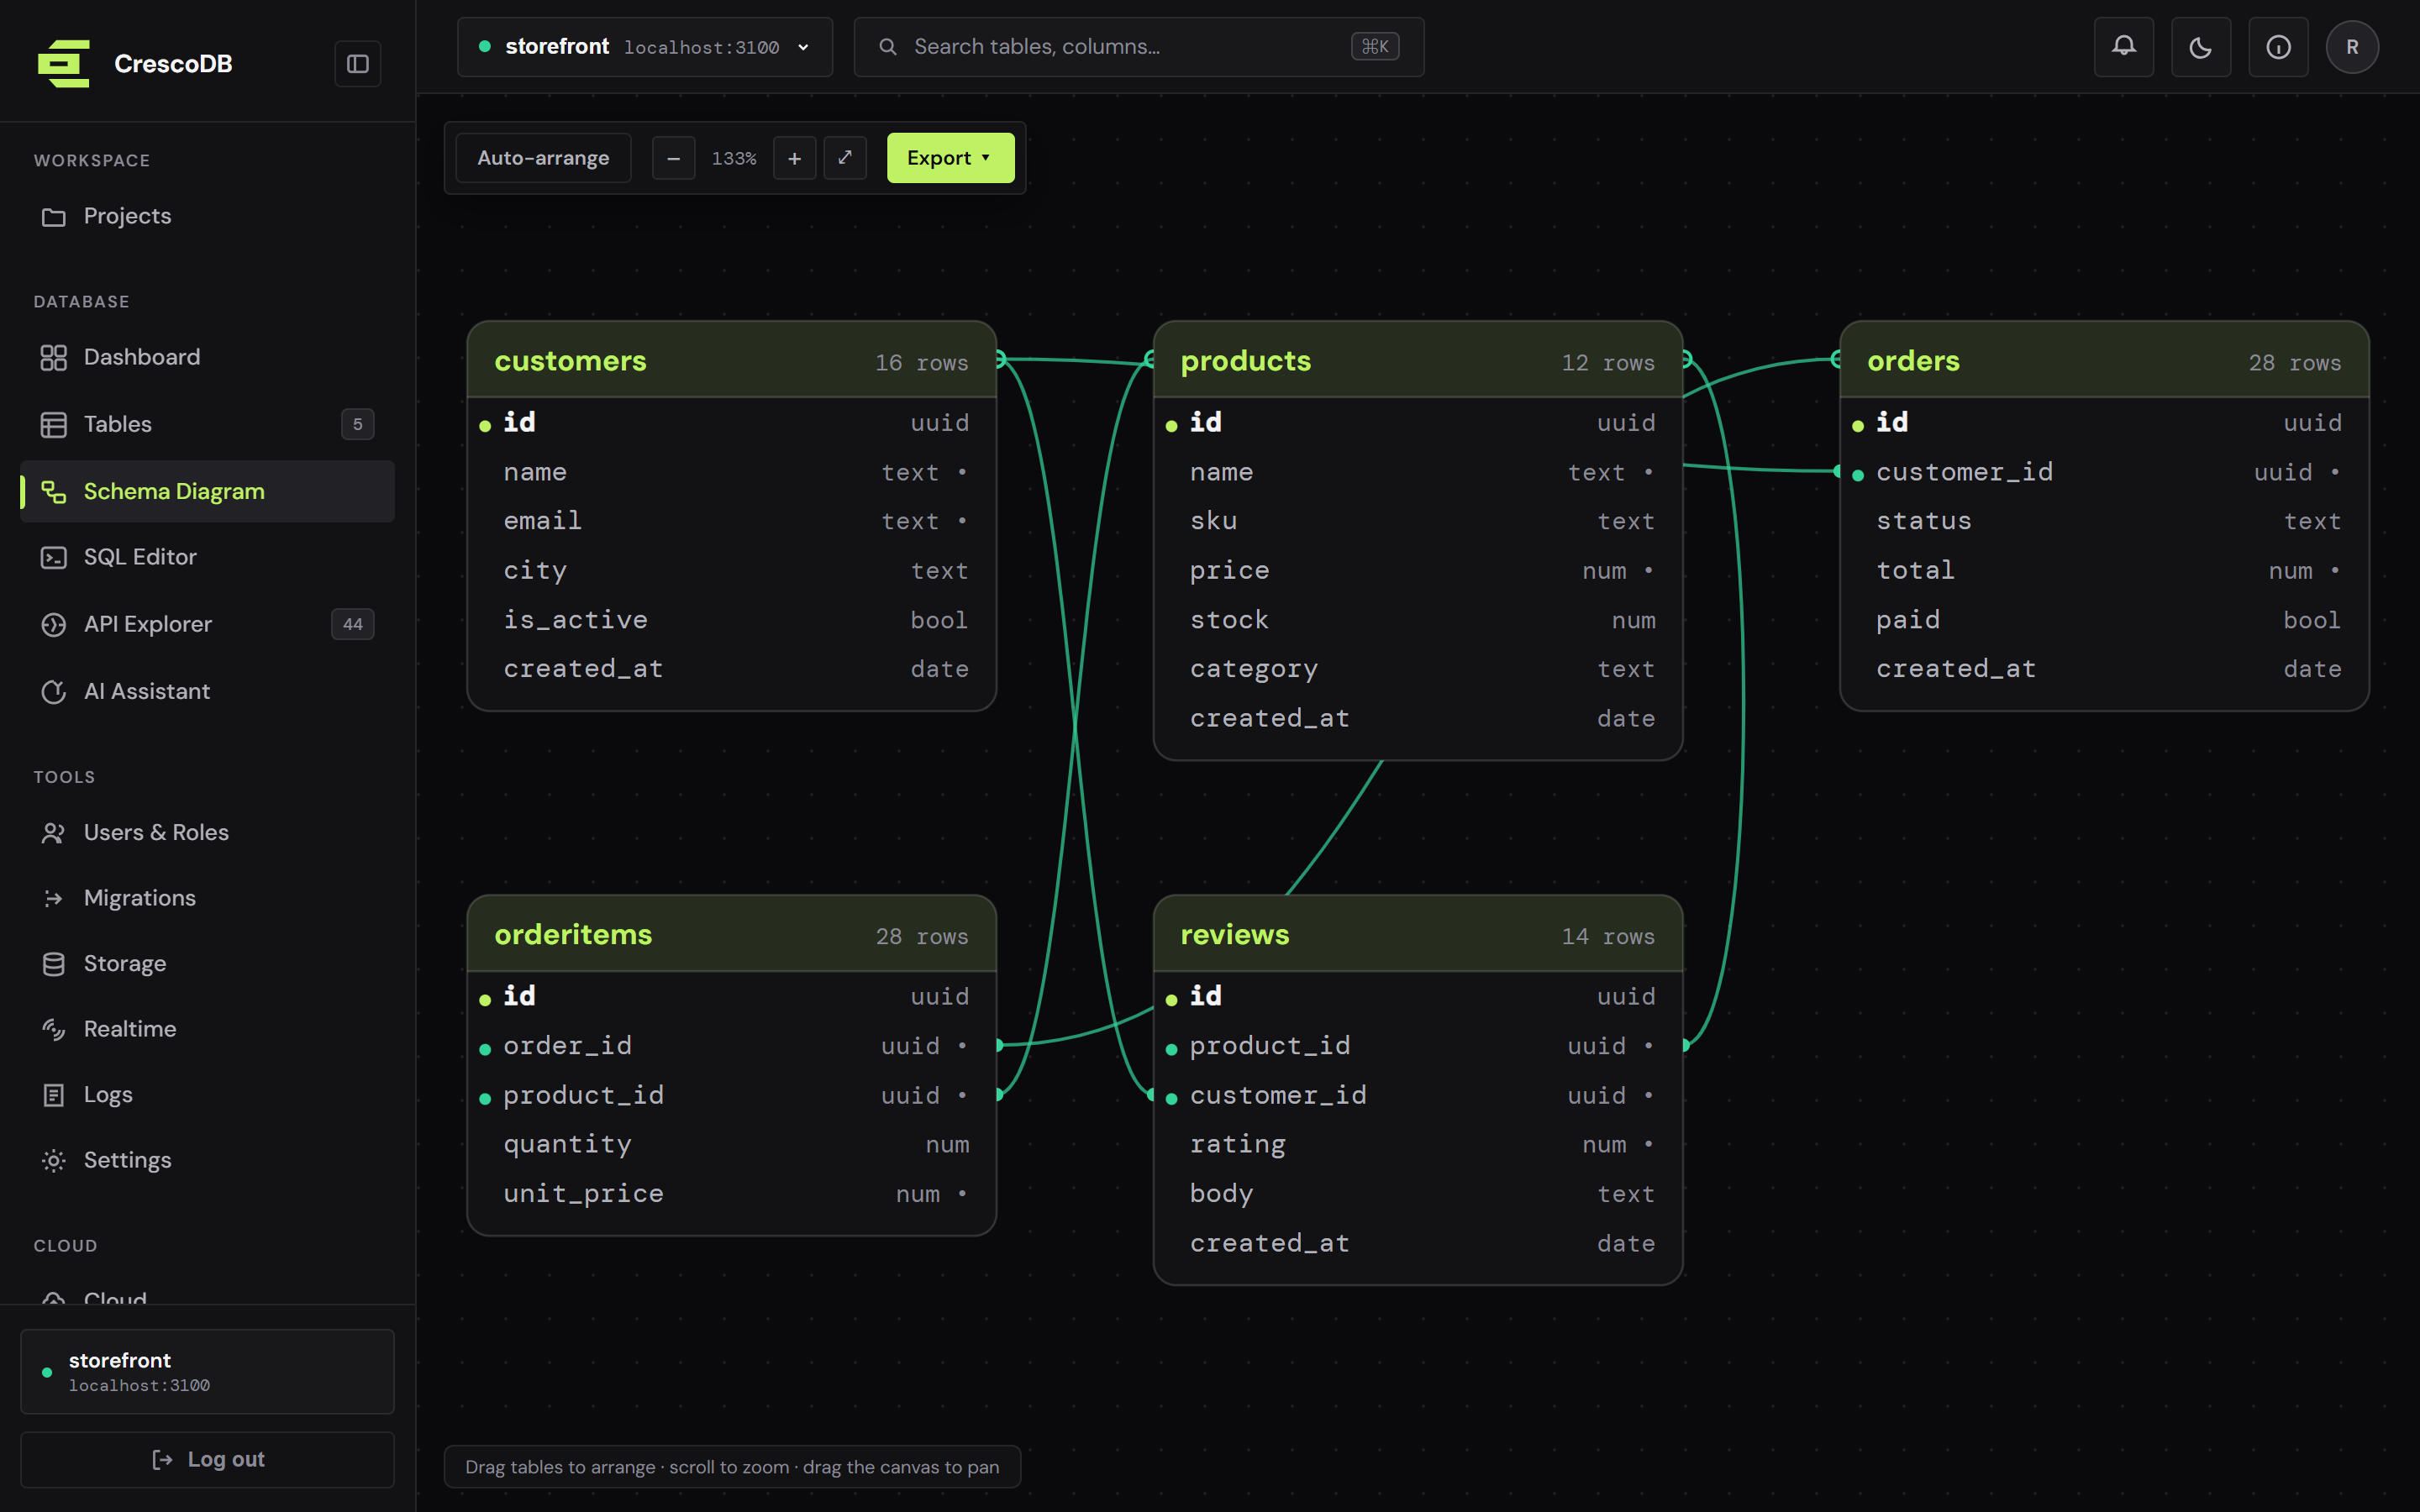Select the customers table header
This screenshot has width=2420, height=1512.
tap(731, 360)
